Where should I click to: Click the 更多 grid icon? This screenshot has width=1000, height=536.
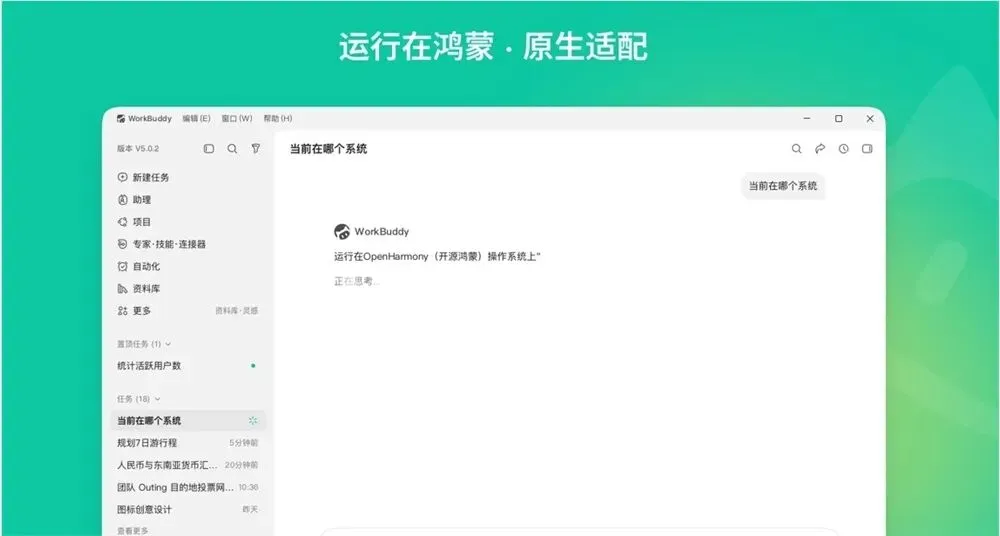coord(123,311)
